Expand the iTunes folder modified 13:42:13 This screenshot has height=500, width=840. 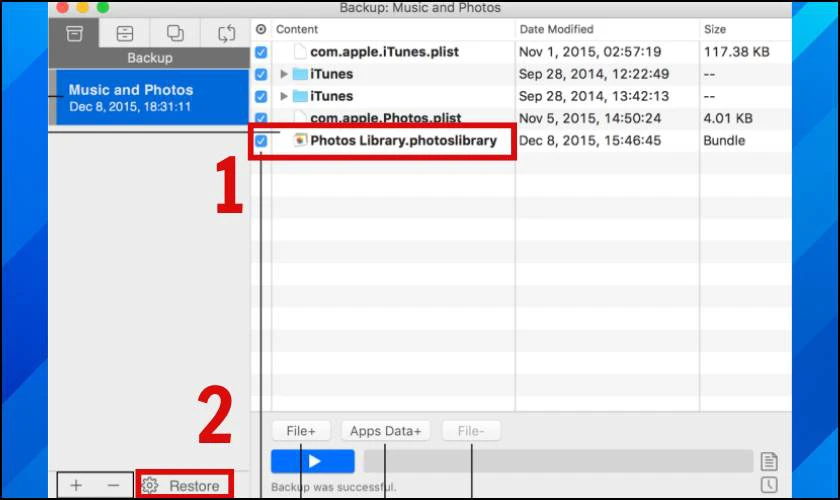(x=284, y=96)
